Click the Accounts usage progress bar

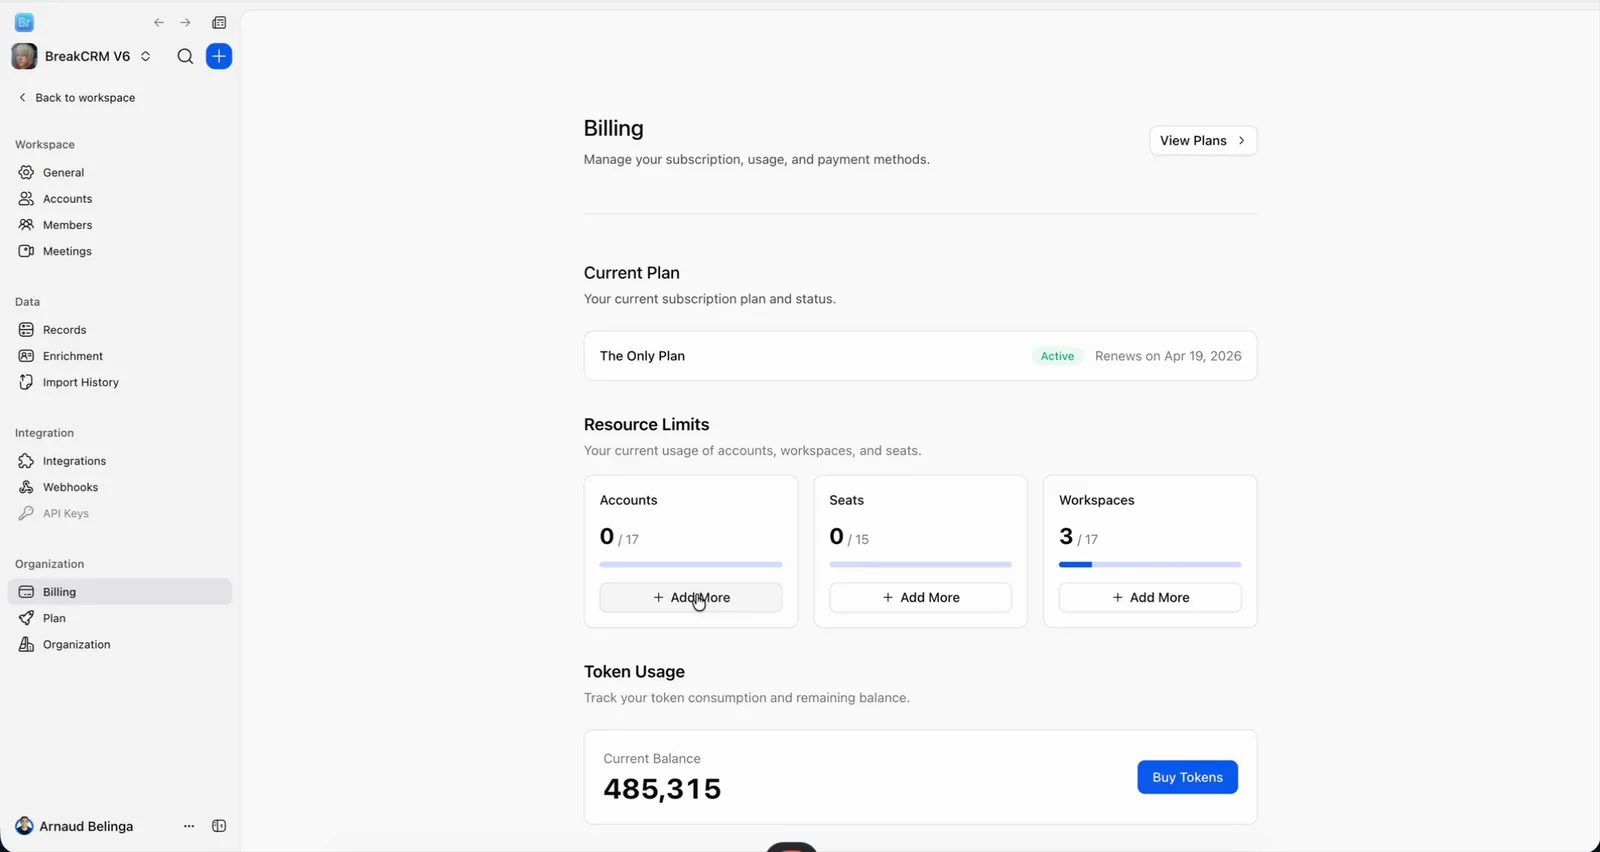(x=691, y=565)
